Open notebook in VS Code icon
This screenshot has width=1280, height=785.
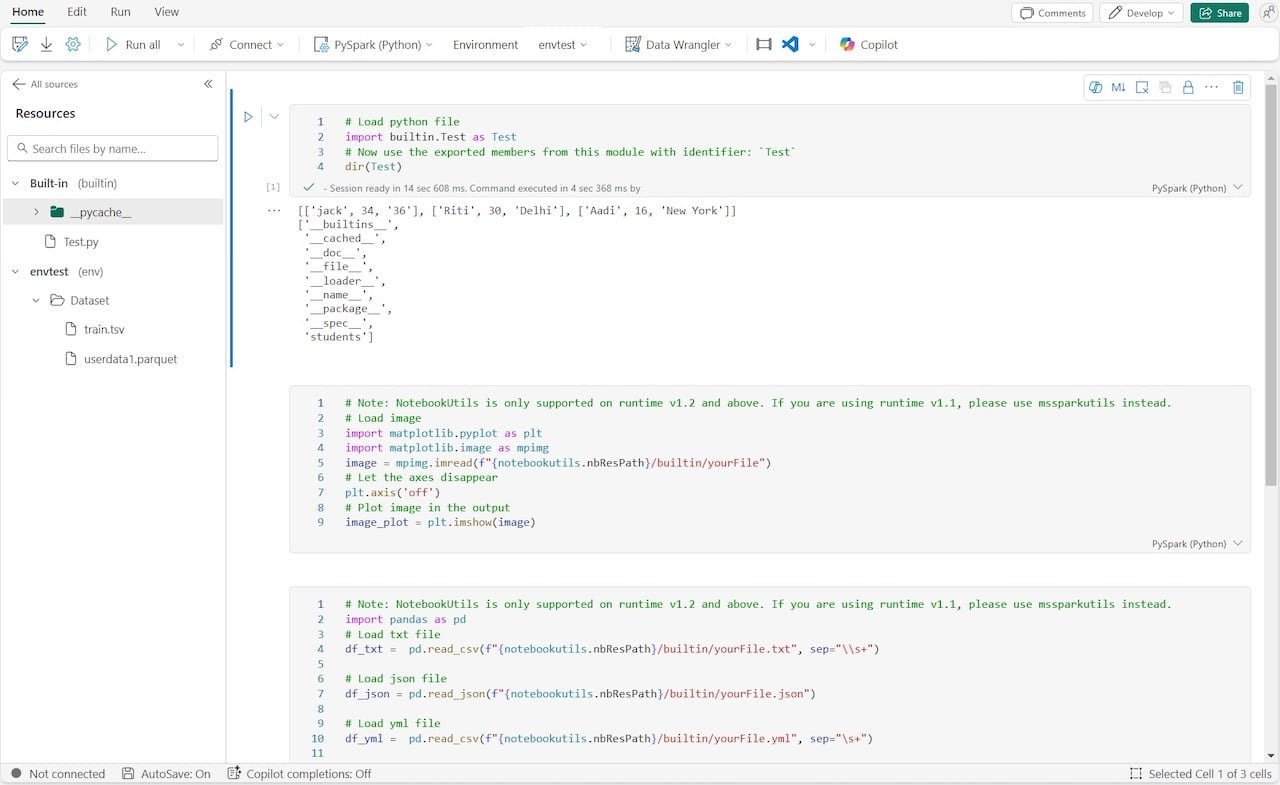(790, 44)
